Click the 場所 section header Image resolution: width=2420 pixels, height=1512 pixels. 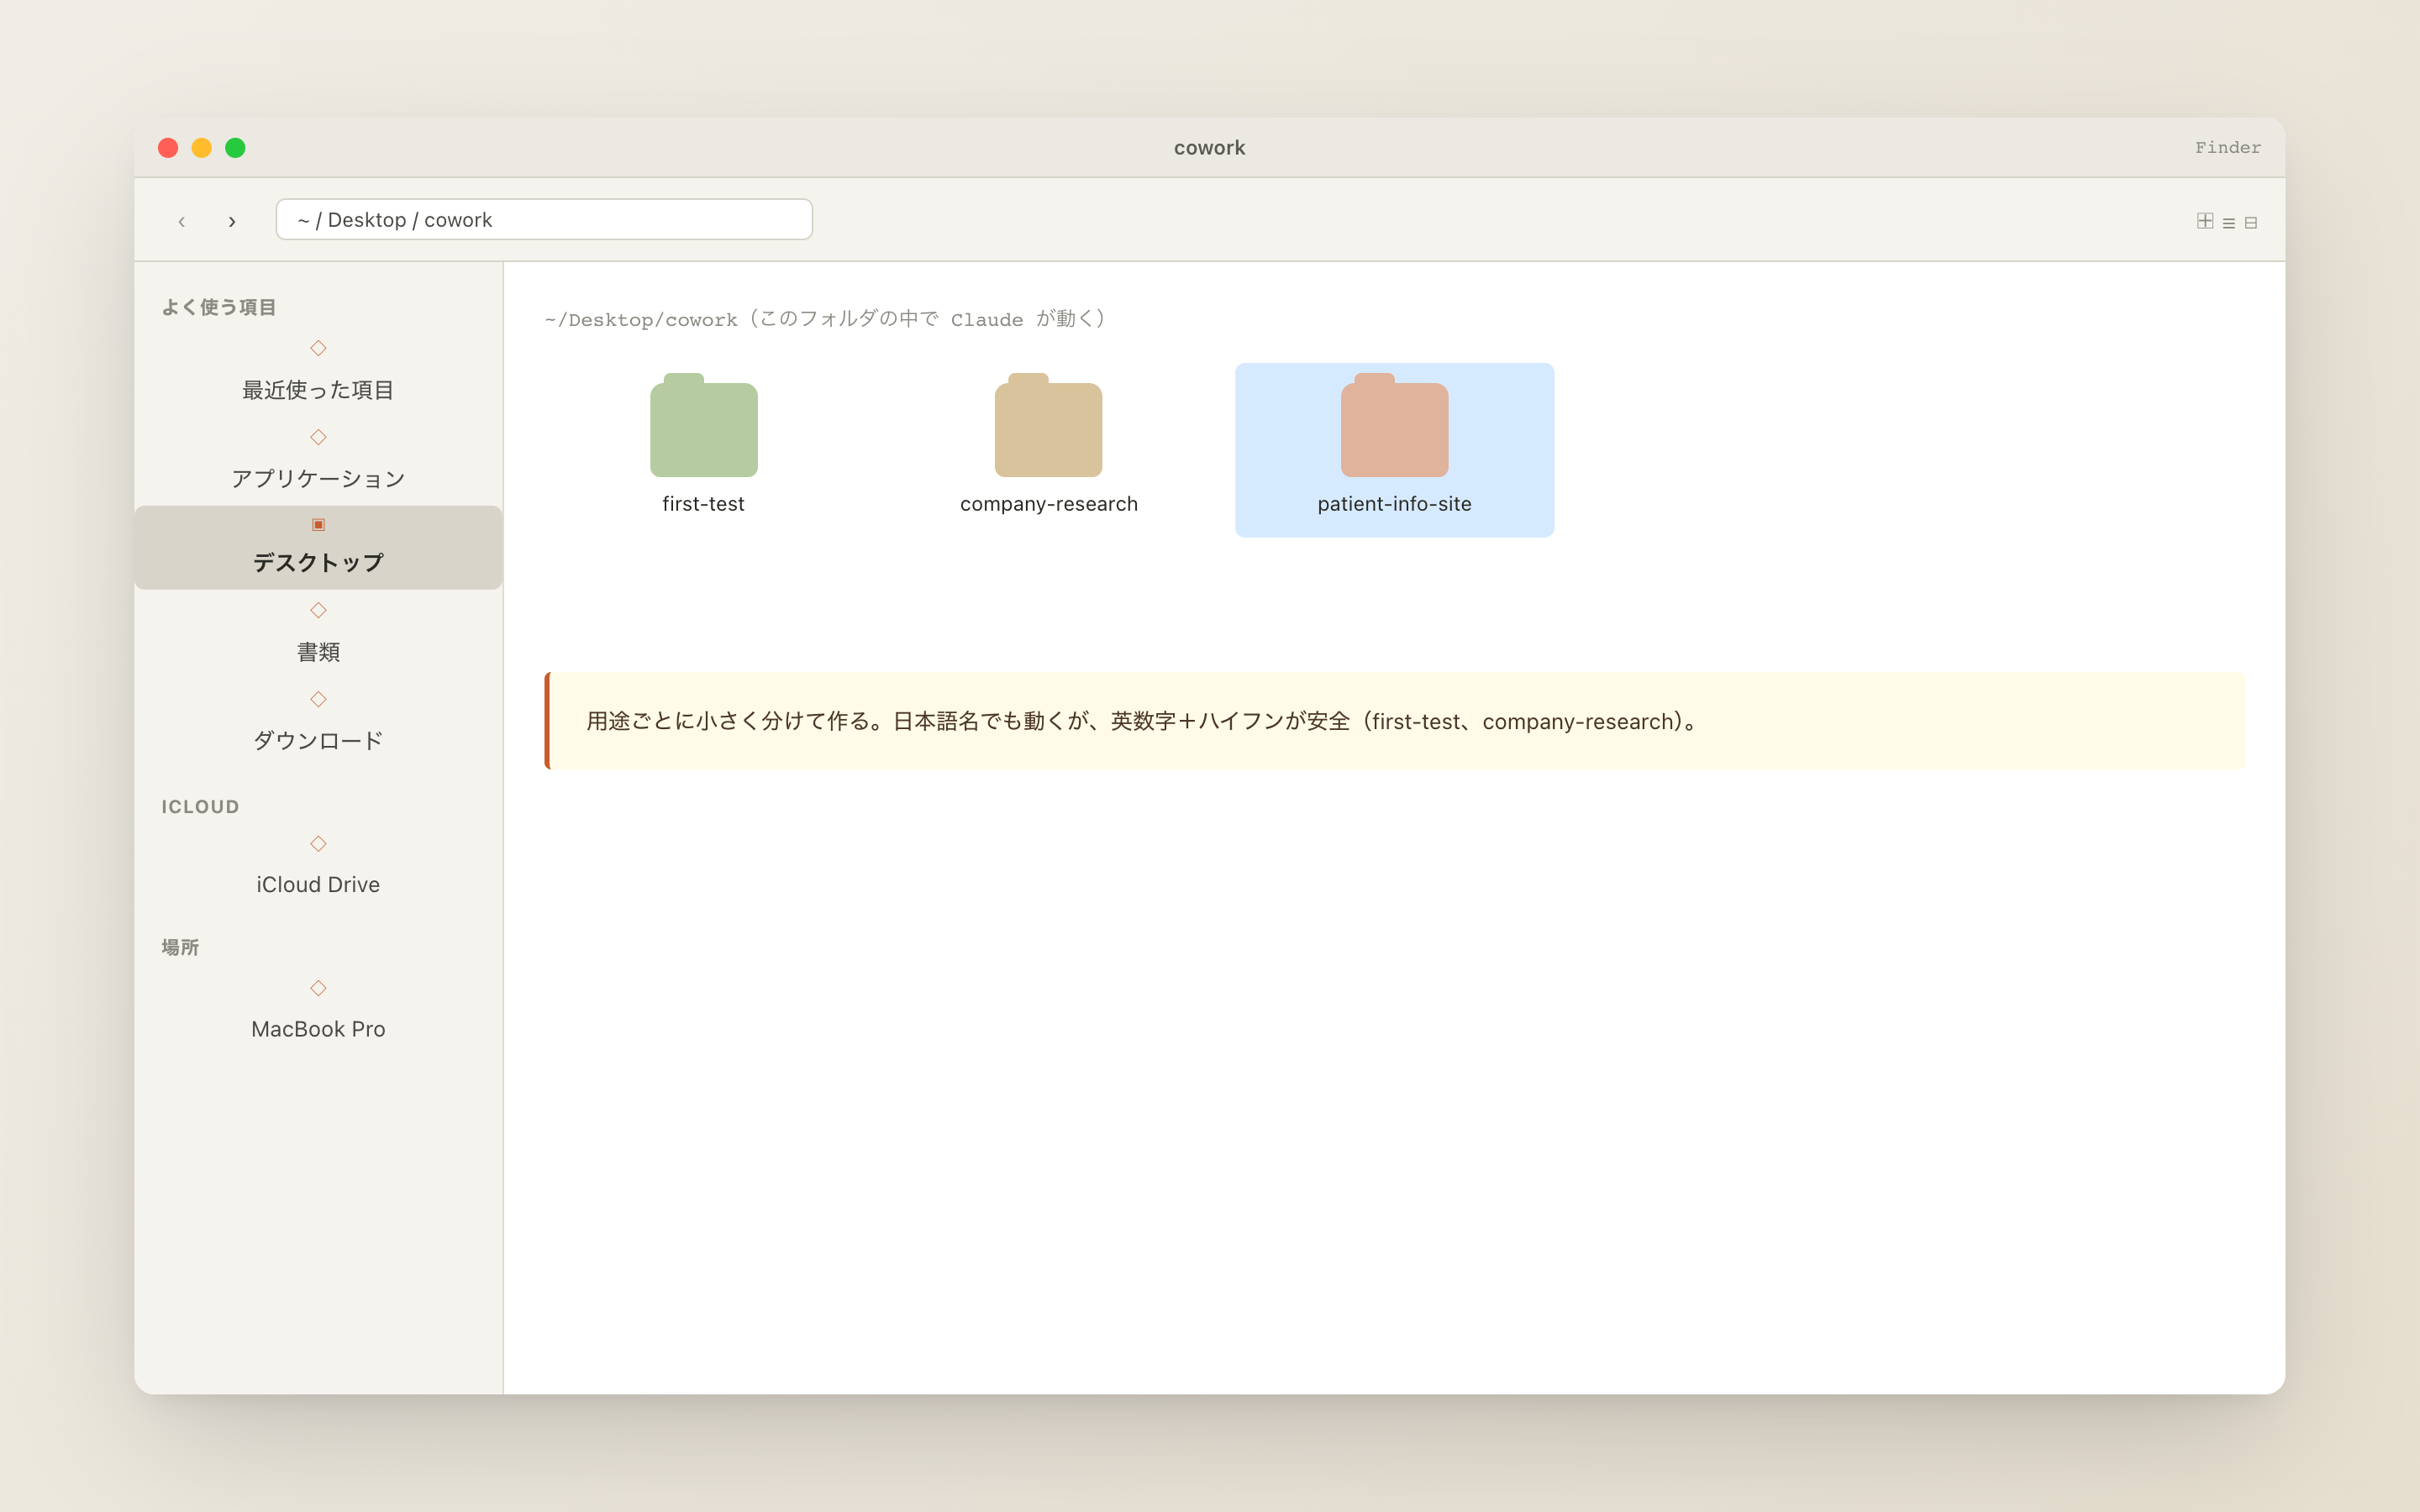180,947
